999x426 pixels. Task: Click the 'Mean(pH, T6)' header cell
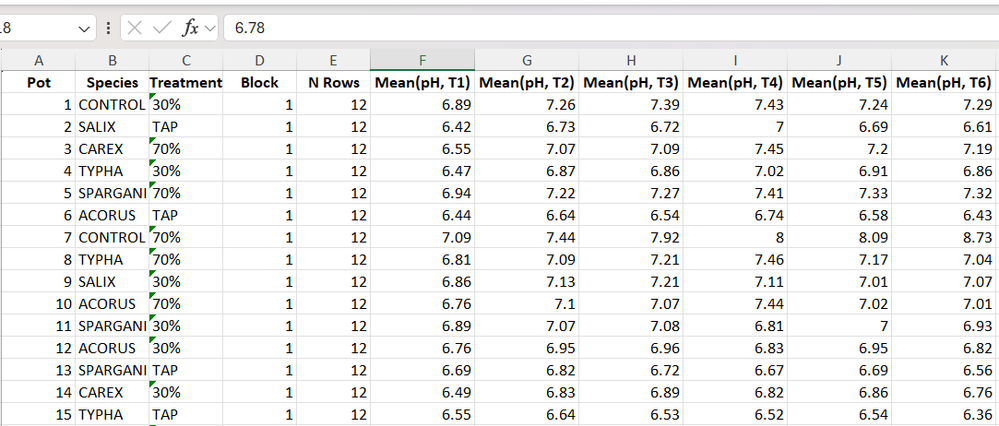[944, 82]
